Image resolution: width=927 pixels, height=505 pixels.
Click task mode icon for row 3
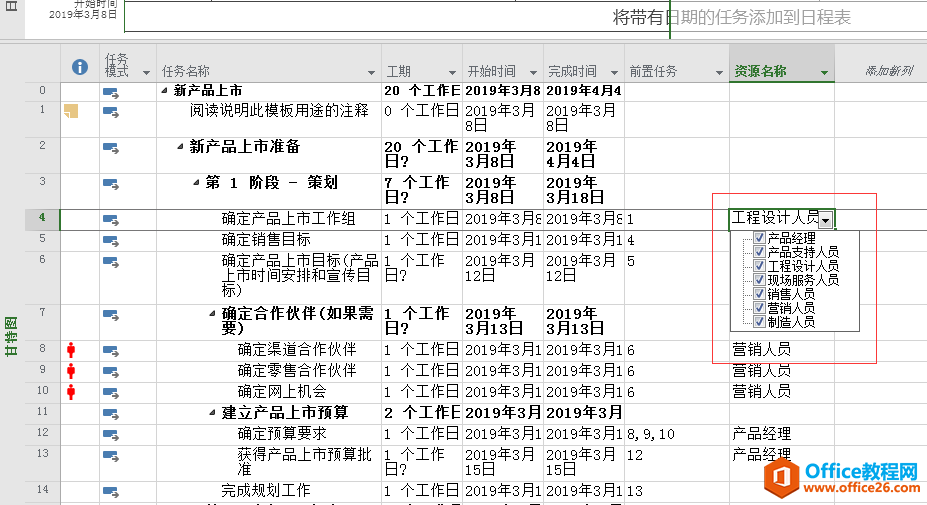click(111, 184)
